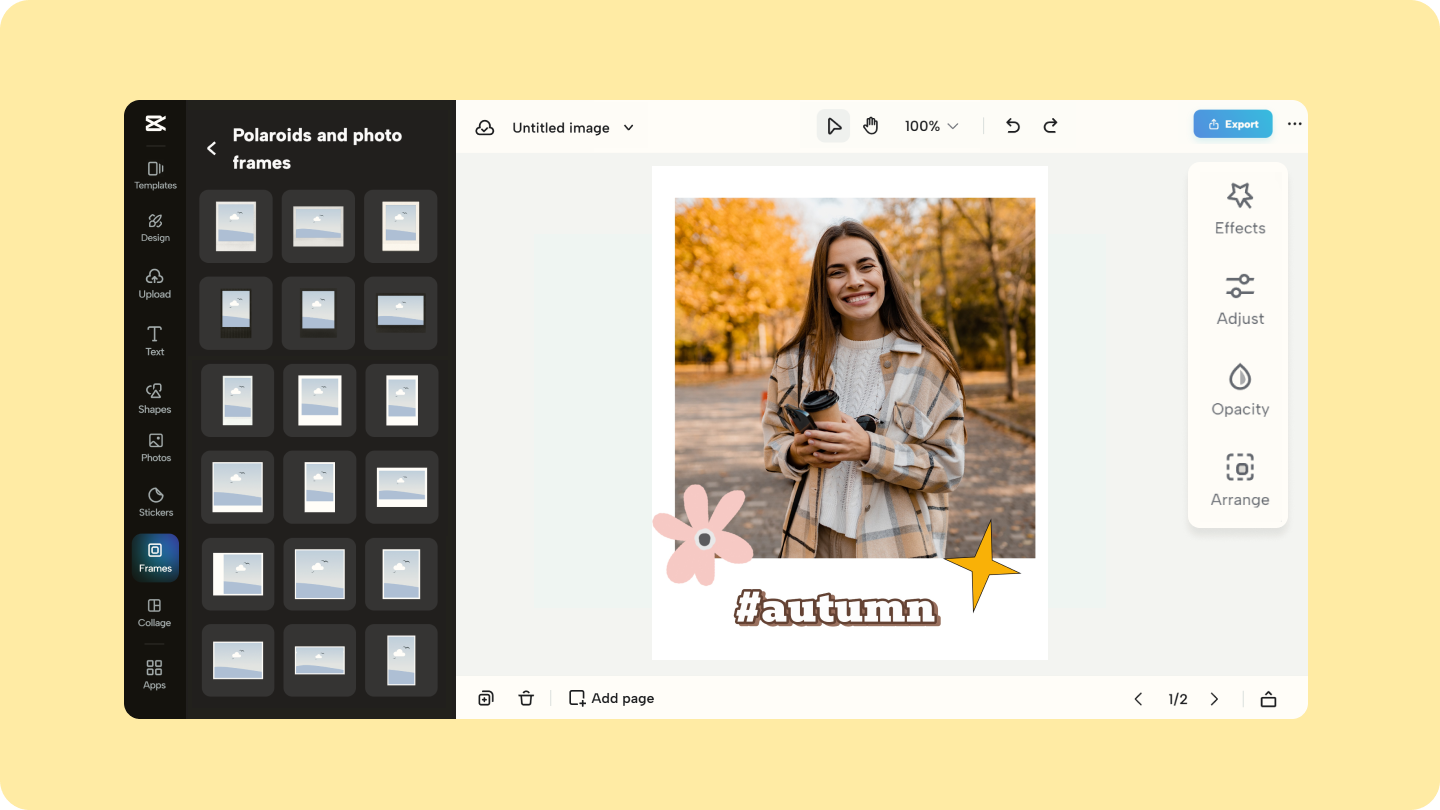The image size is (1440, 810).
Task: Switch to the Frames section
Action: [x=155, y=557]
